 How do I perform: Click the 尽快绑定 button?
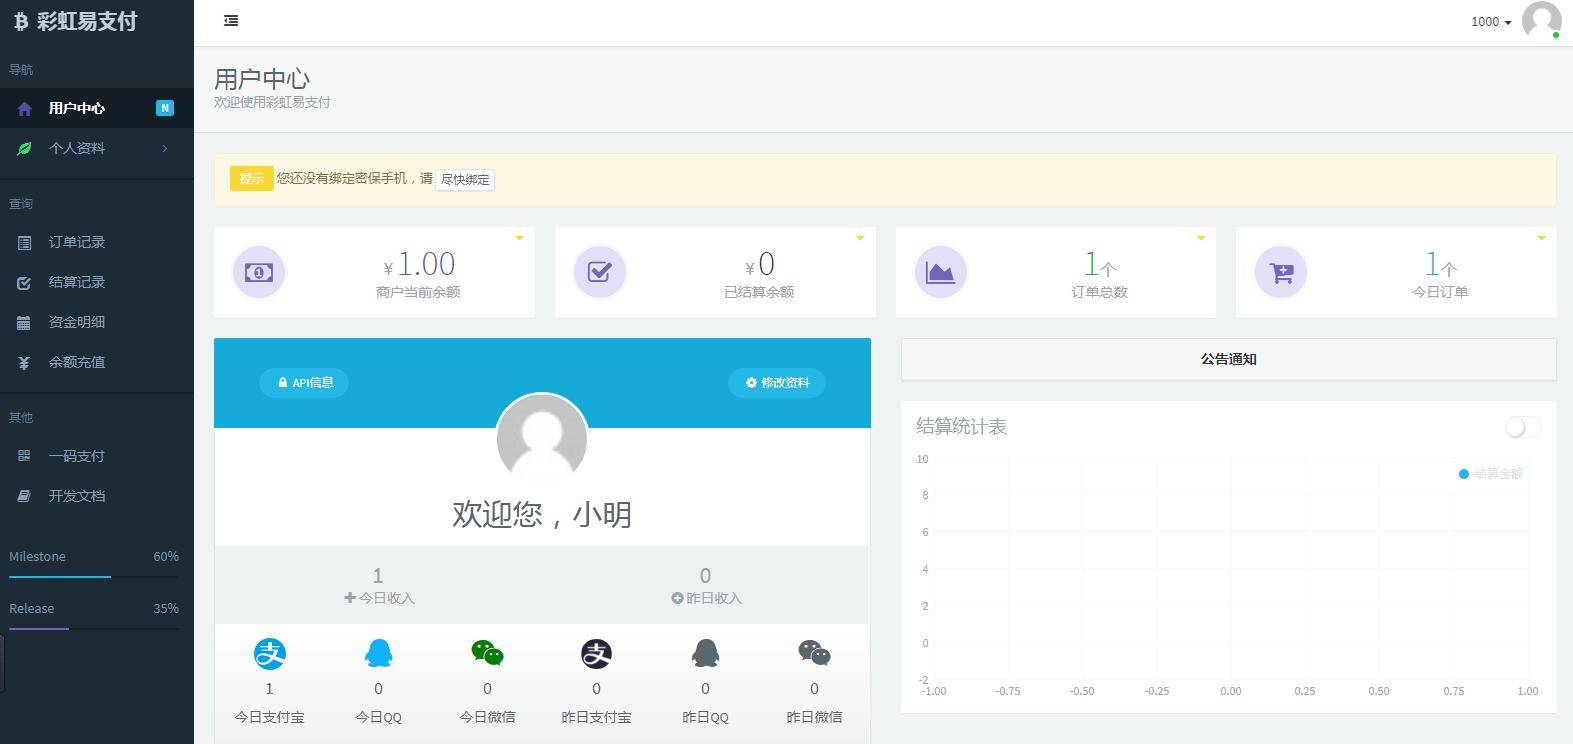(x=465, y=180)
